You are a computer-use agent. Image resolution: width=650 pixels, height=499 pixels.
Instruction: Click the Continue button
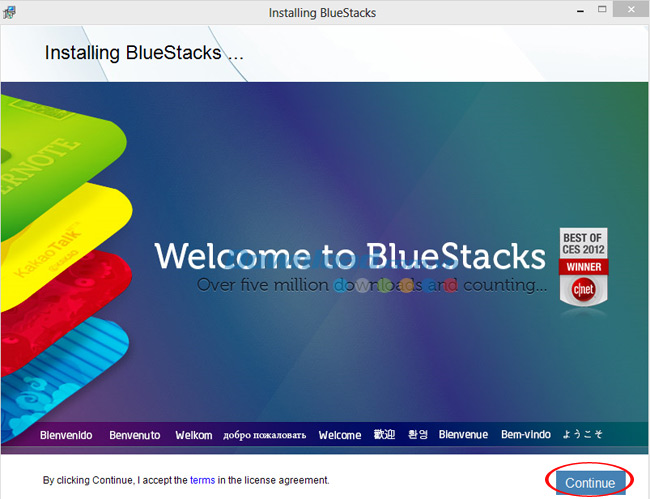[x=590, y=482]
